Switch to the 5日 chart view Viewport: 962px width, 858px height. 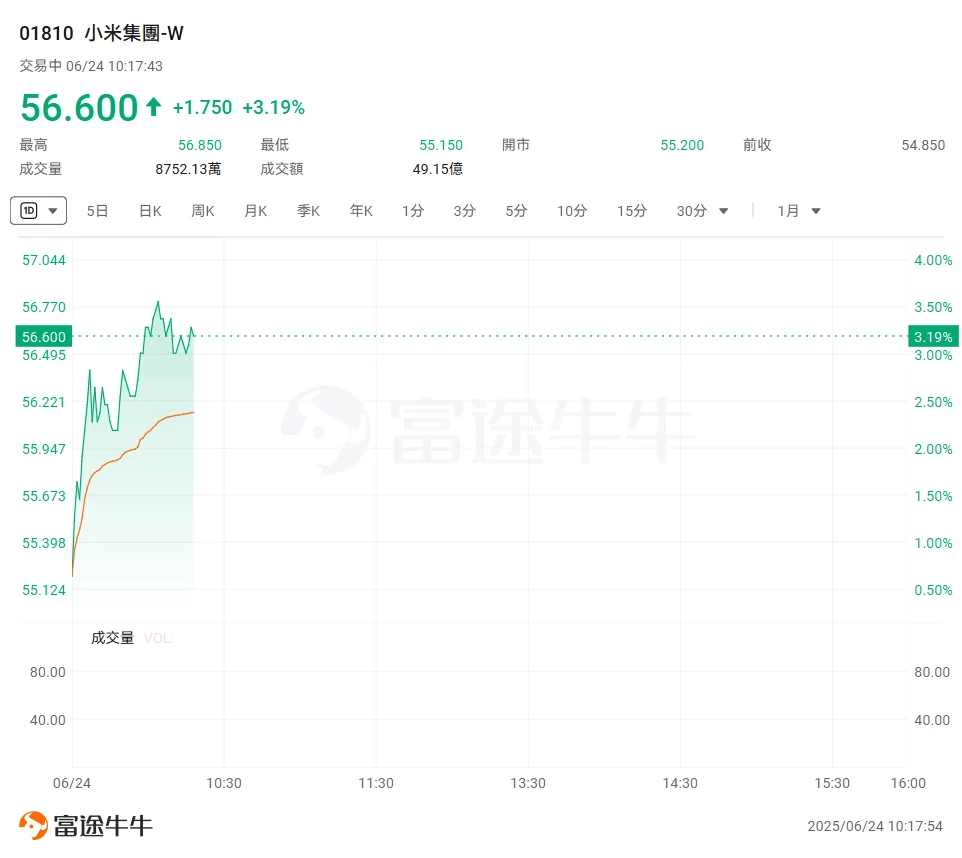(97, 211)
